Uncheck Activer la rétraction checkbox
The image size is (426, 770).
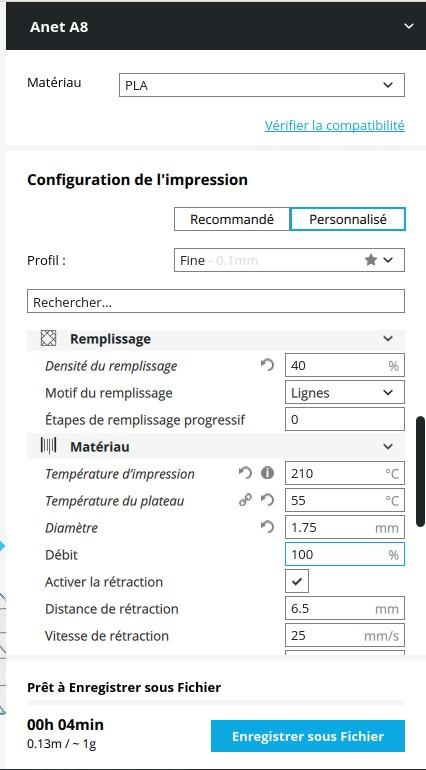pos(297,582)
